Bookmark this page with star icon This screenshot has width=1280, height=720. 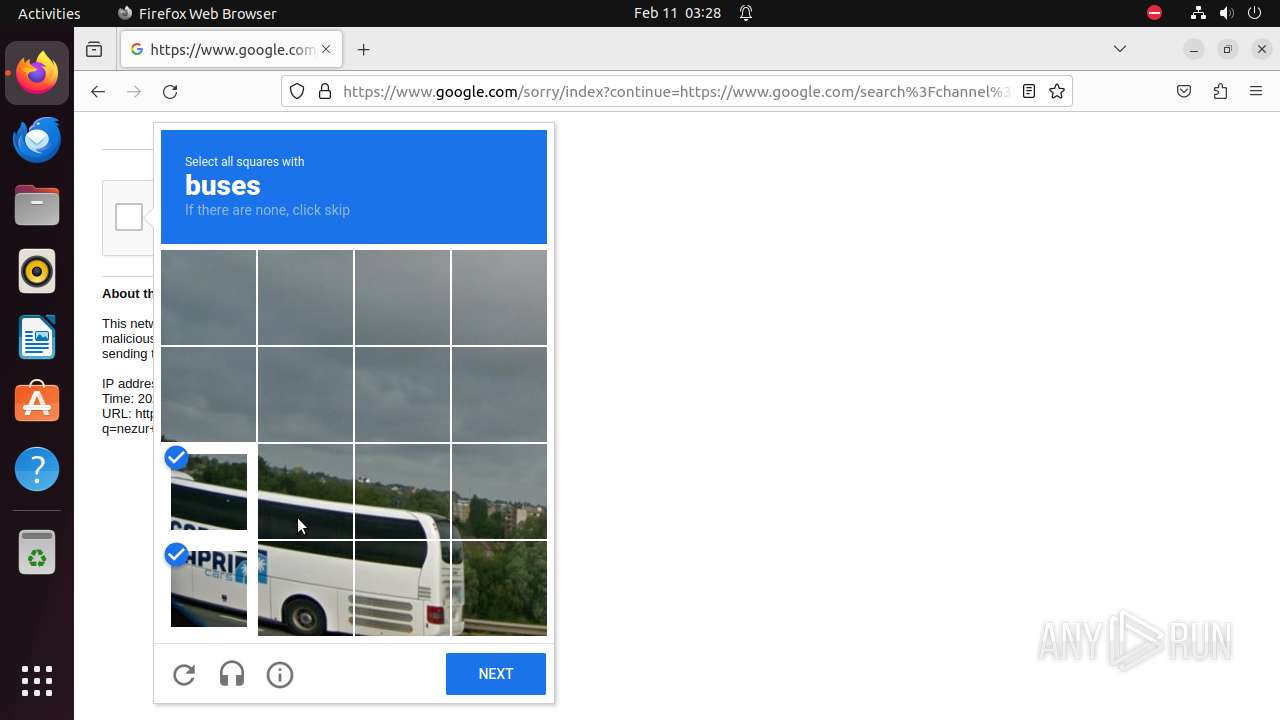tap(1057, 91)
